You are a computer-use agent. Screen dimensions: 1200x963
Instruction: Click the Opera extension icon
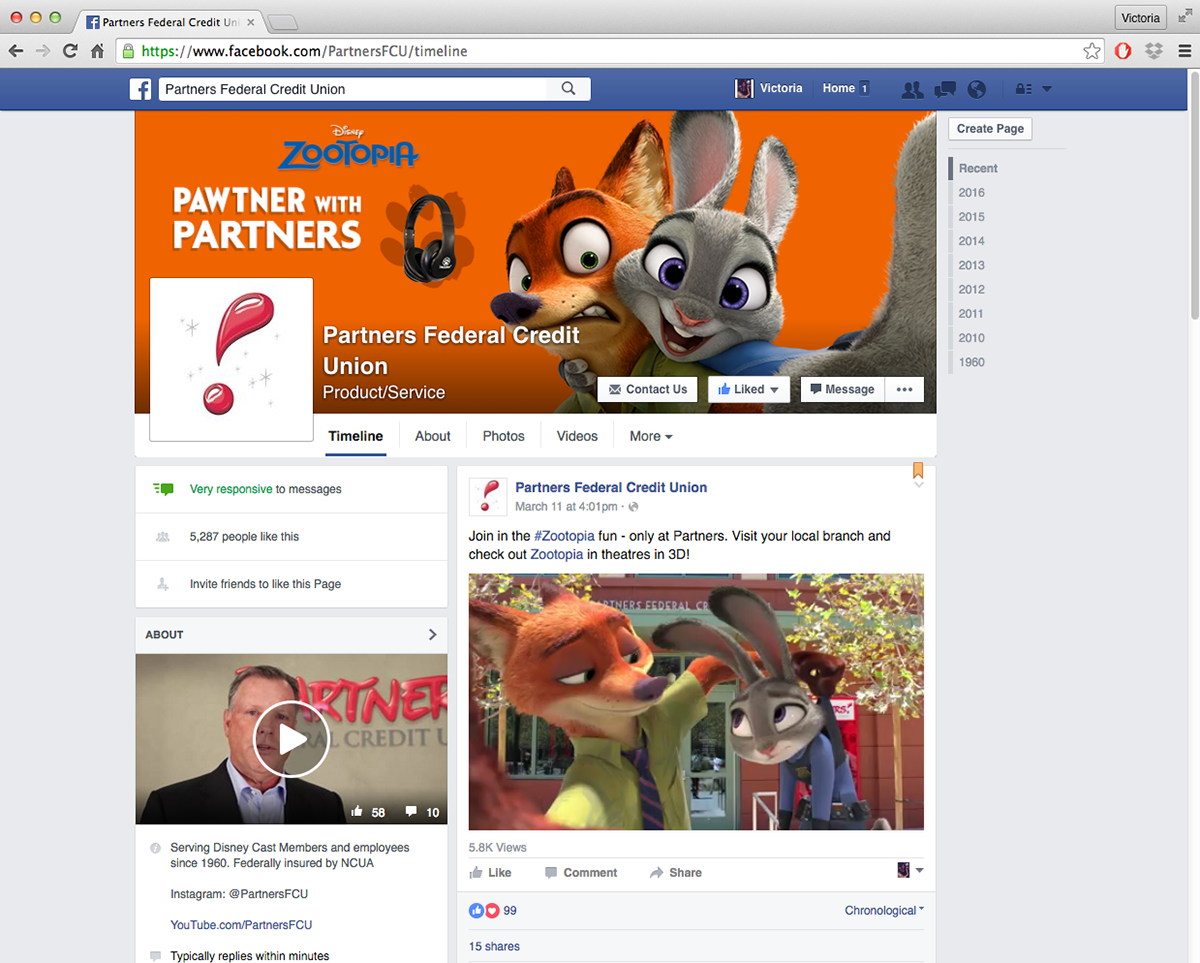1124,51
